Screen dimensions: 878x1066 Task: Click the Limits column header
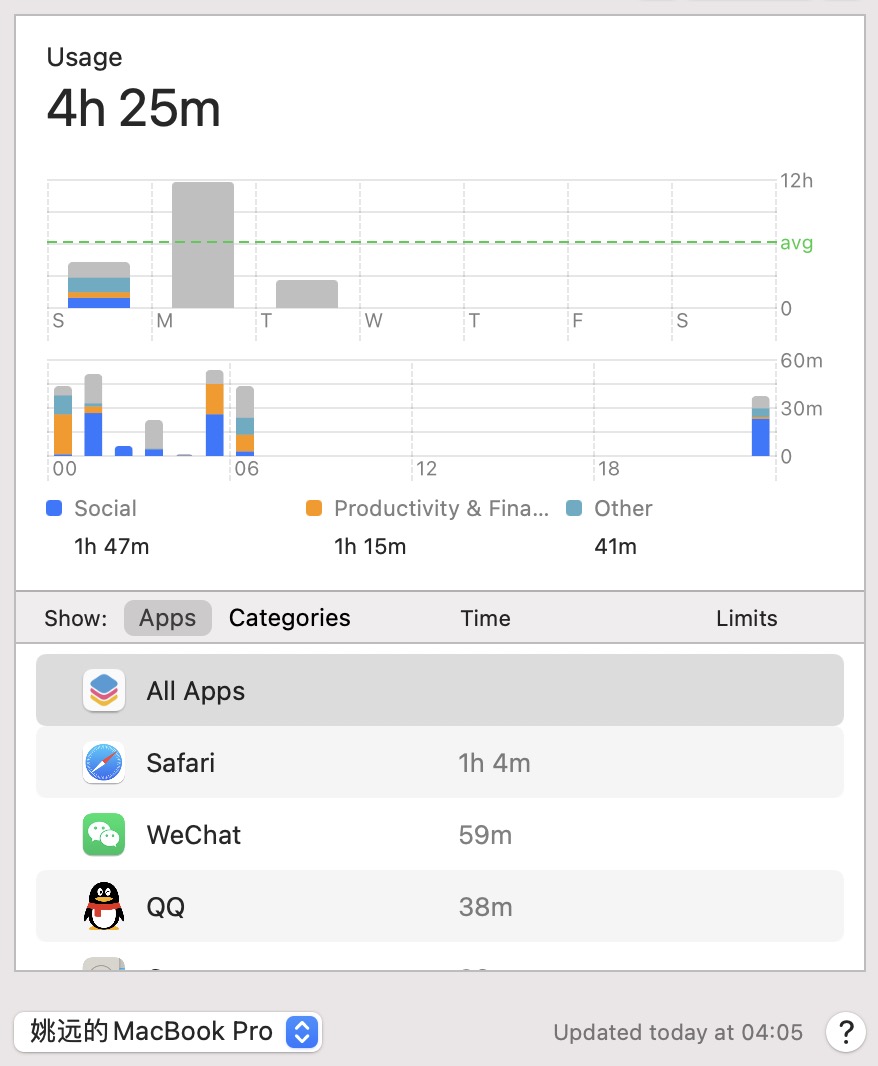click(x=746, y=618)
